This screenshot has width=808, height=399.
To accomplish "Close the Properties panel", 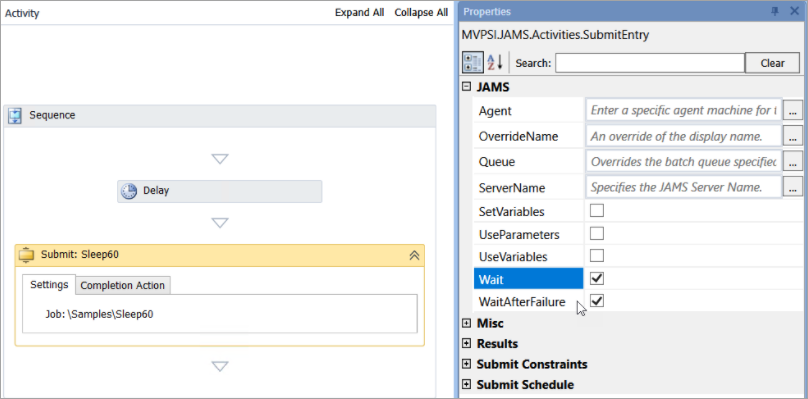I will [x=794, y=11].
